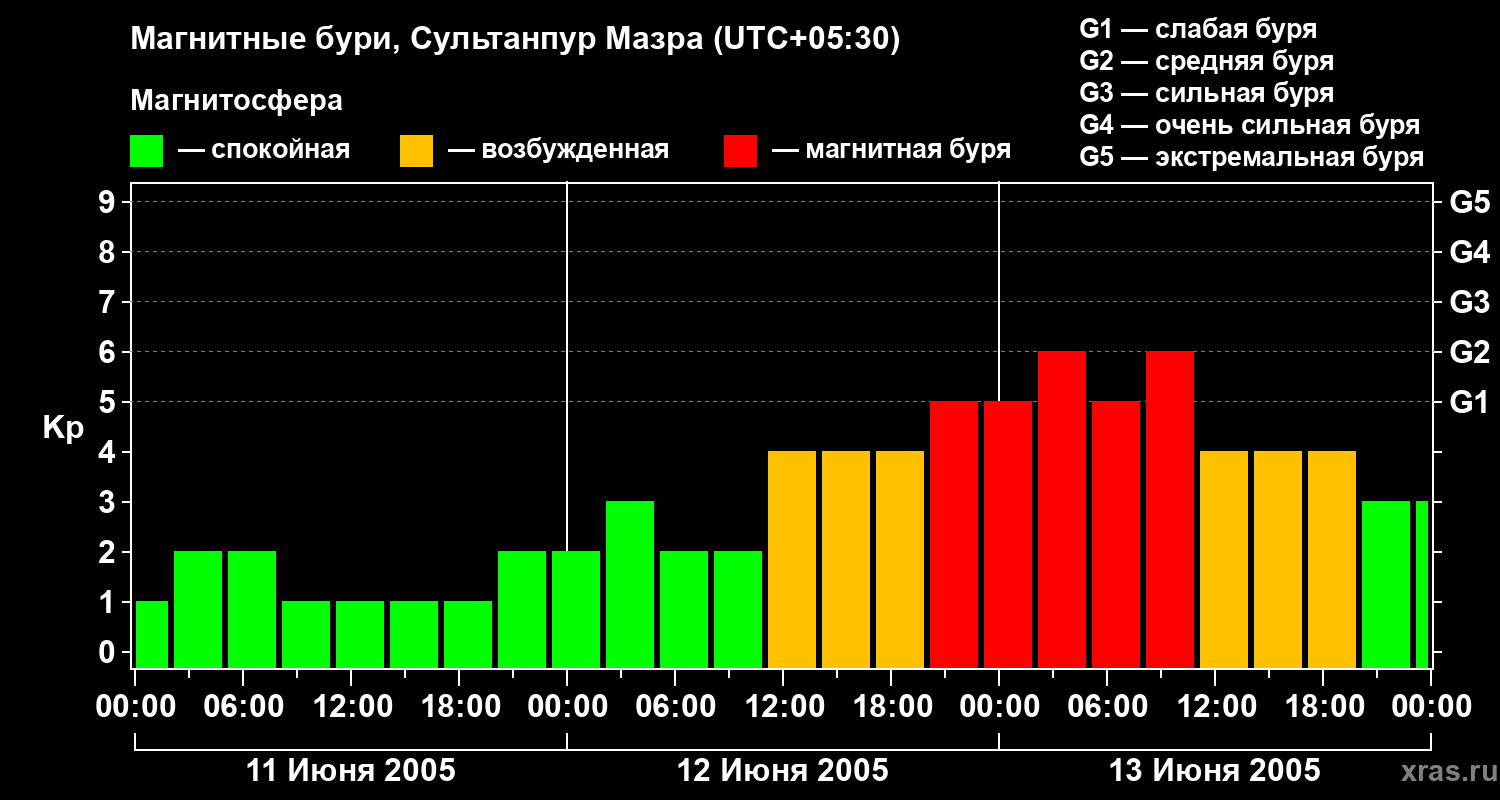The width and height of the screenshot is (1500, 800).
Task: Click first orange Kp 4 bar at 12:00 on 12 June
Action: tap(792, 559)
